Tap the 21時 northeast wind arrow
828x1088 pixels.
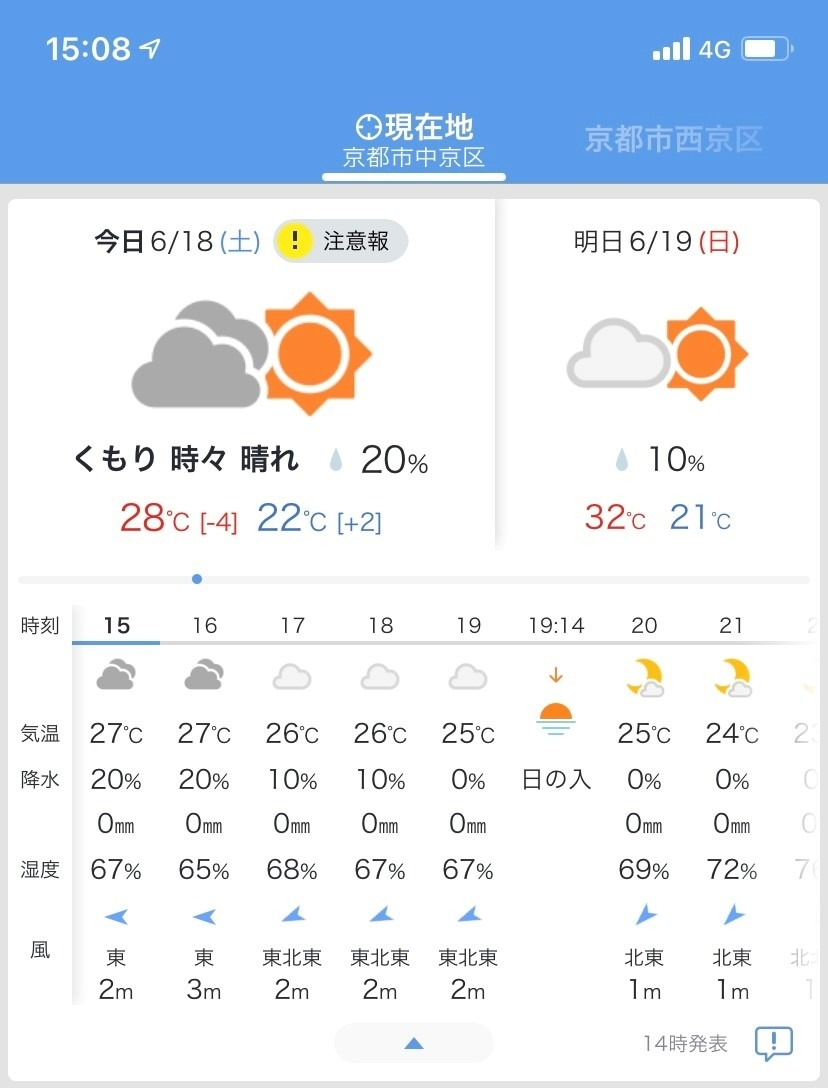coord(732,914)
